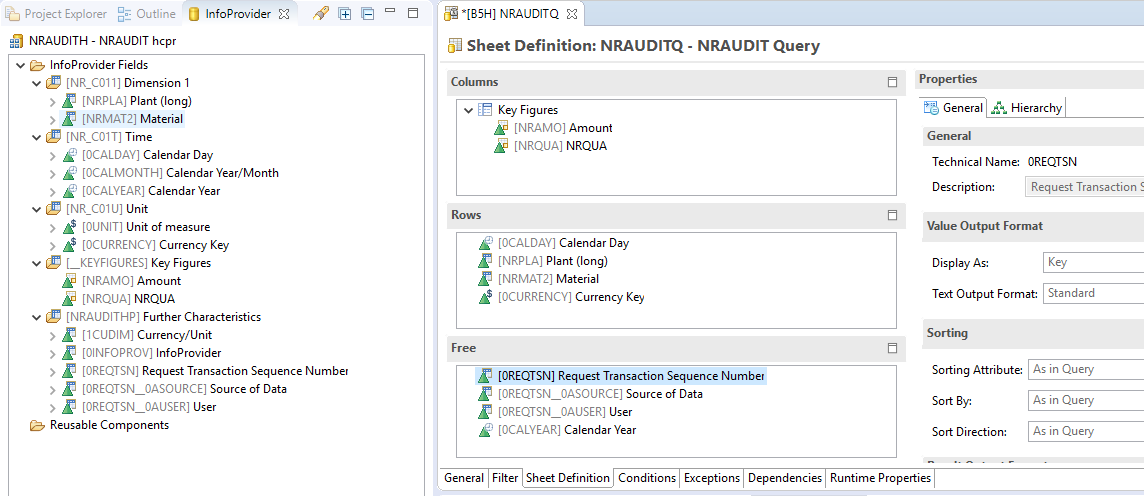The image size is (1144, 496).
Task: Maximize the Rows section
Action: [892, 215]
